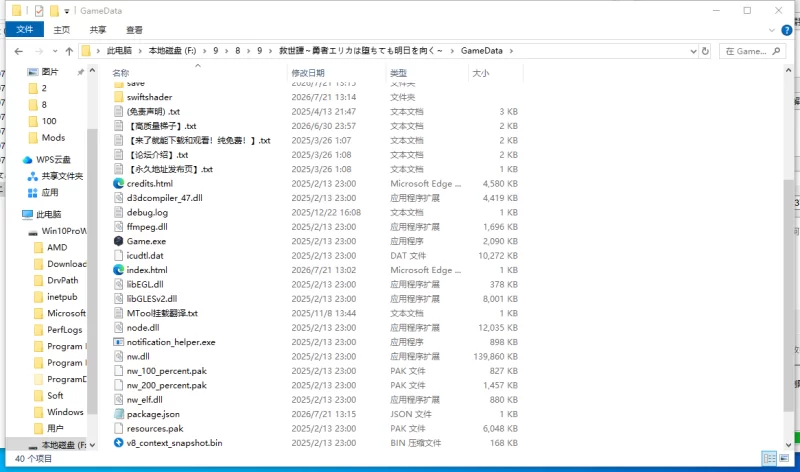The height and width of the screenshot is (472, 800).
Task: Switch to details view icon in status bar
Action: point(769,458)
